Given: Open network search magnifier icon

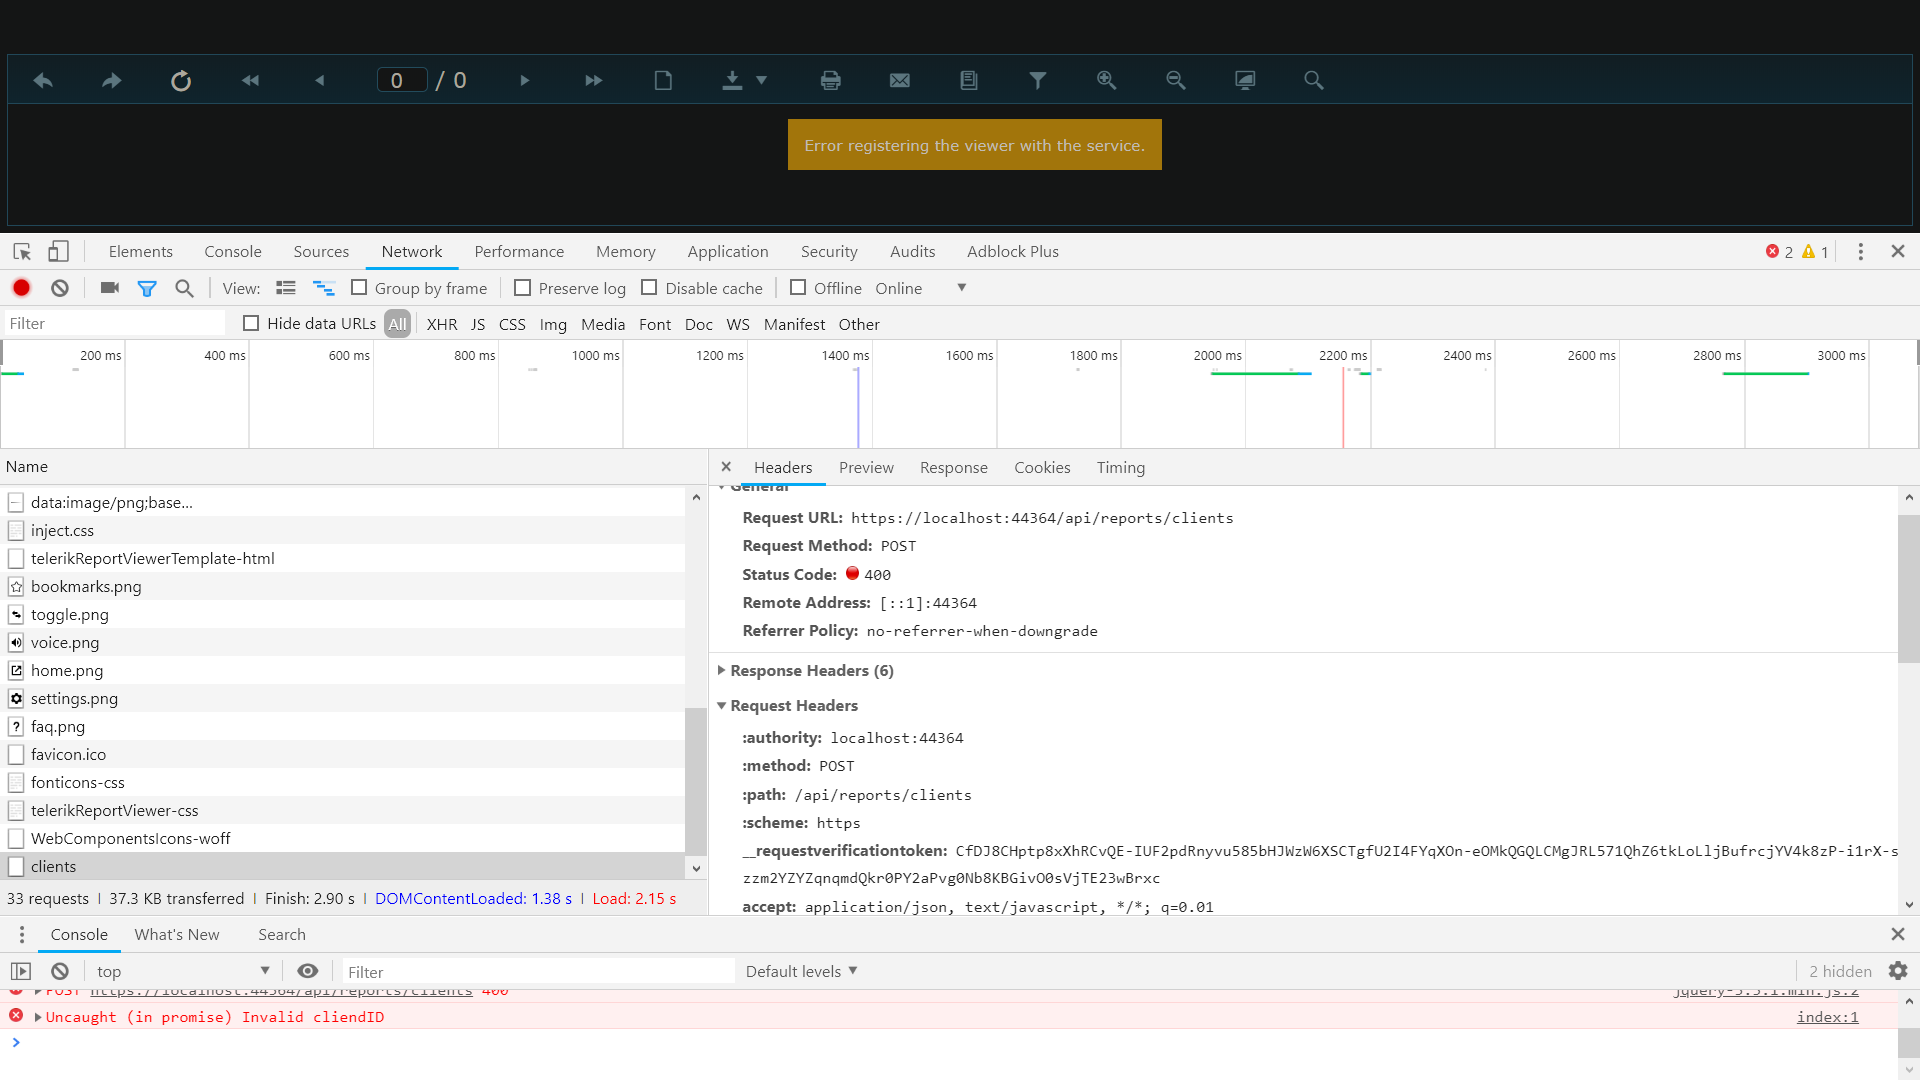Looking at the screenshot, I should [x=184, y=288].
